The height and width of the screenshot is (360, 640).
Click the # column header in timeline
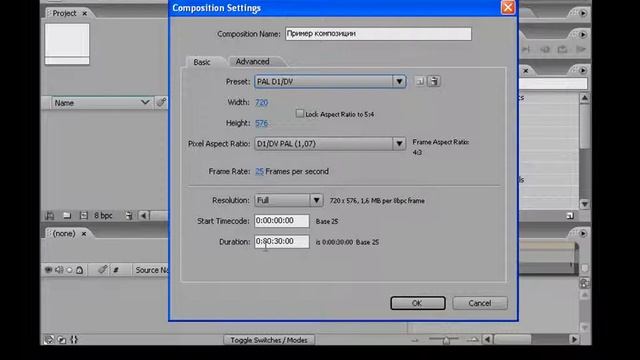(x=116, y=270)
